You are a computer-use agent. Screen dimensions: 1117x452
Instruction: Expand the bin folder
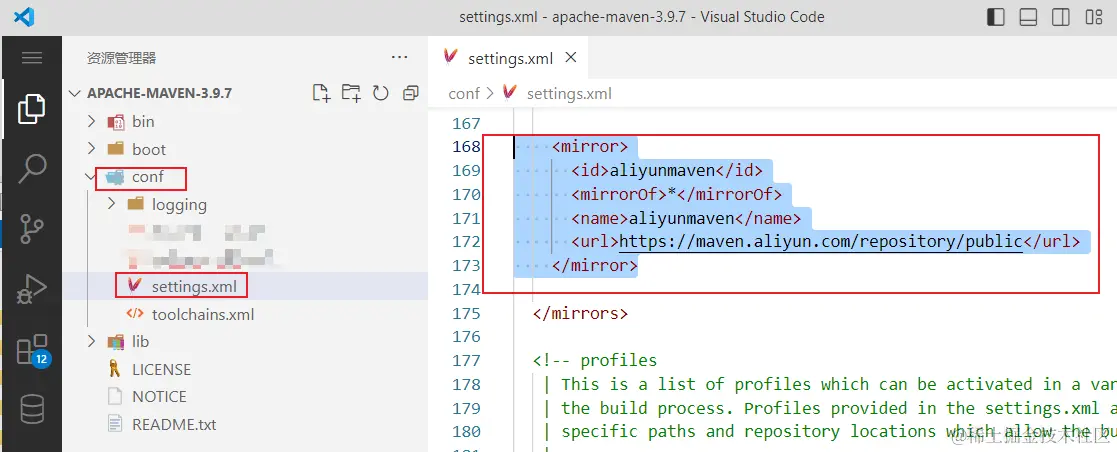point(91,121)
